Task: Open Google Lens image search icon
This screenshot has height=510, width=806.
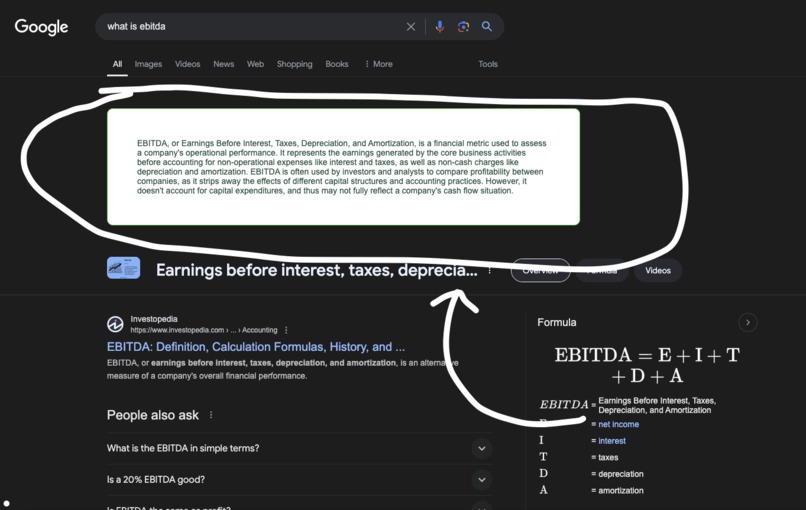Action: [464, 27]
